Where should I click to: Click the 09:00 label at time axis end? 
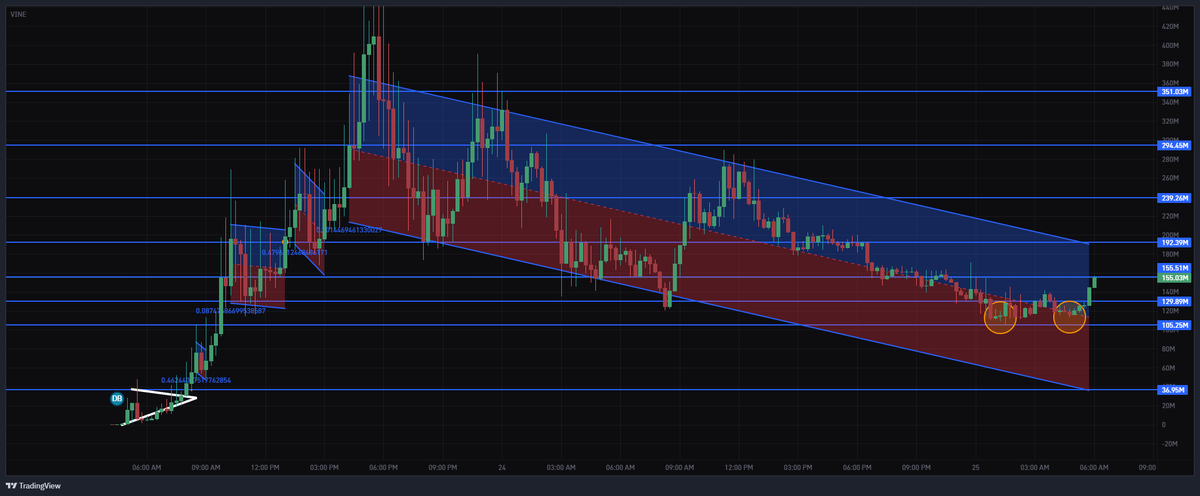pyautogui.click(x=1147, y=466)
